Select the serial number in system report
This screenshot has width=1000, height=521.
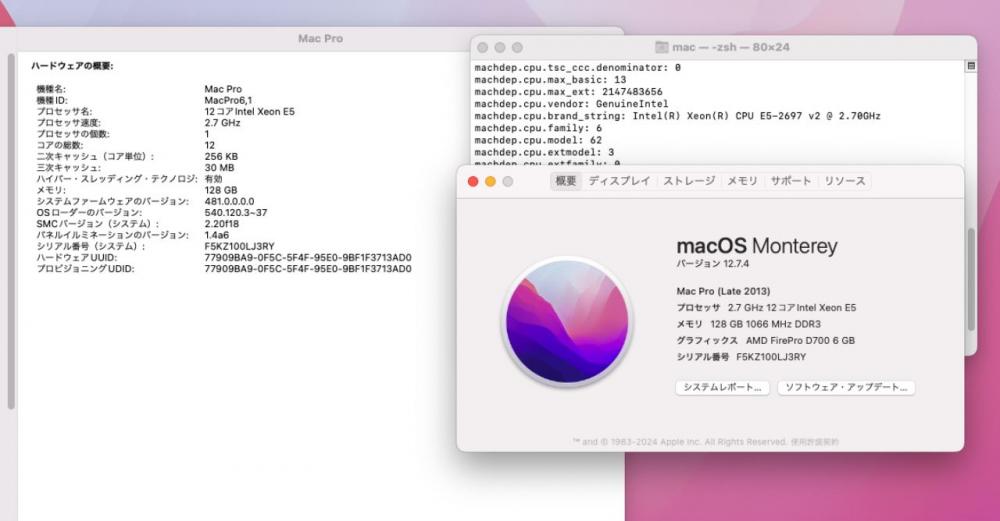(x=239, y=246)
